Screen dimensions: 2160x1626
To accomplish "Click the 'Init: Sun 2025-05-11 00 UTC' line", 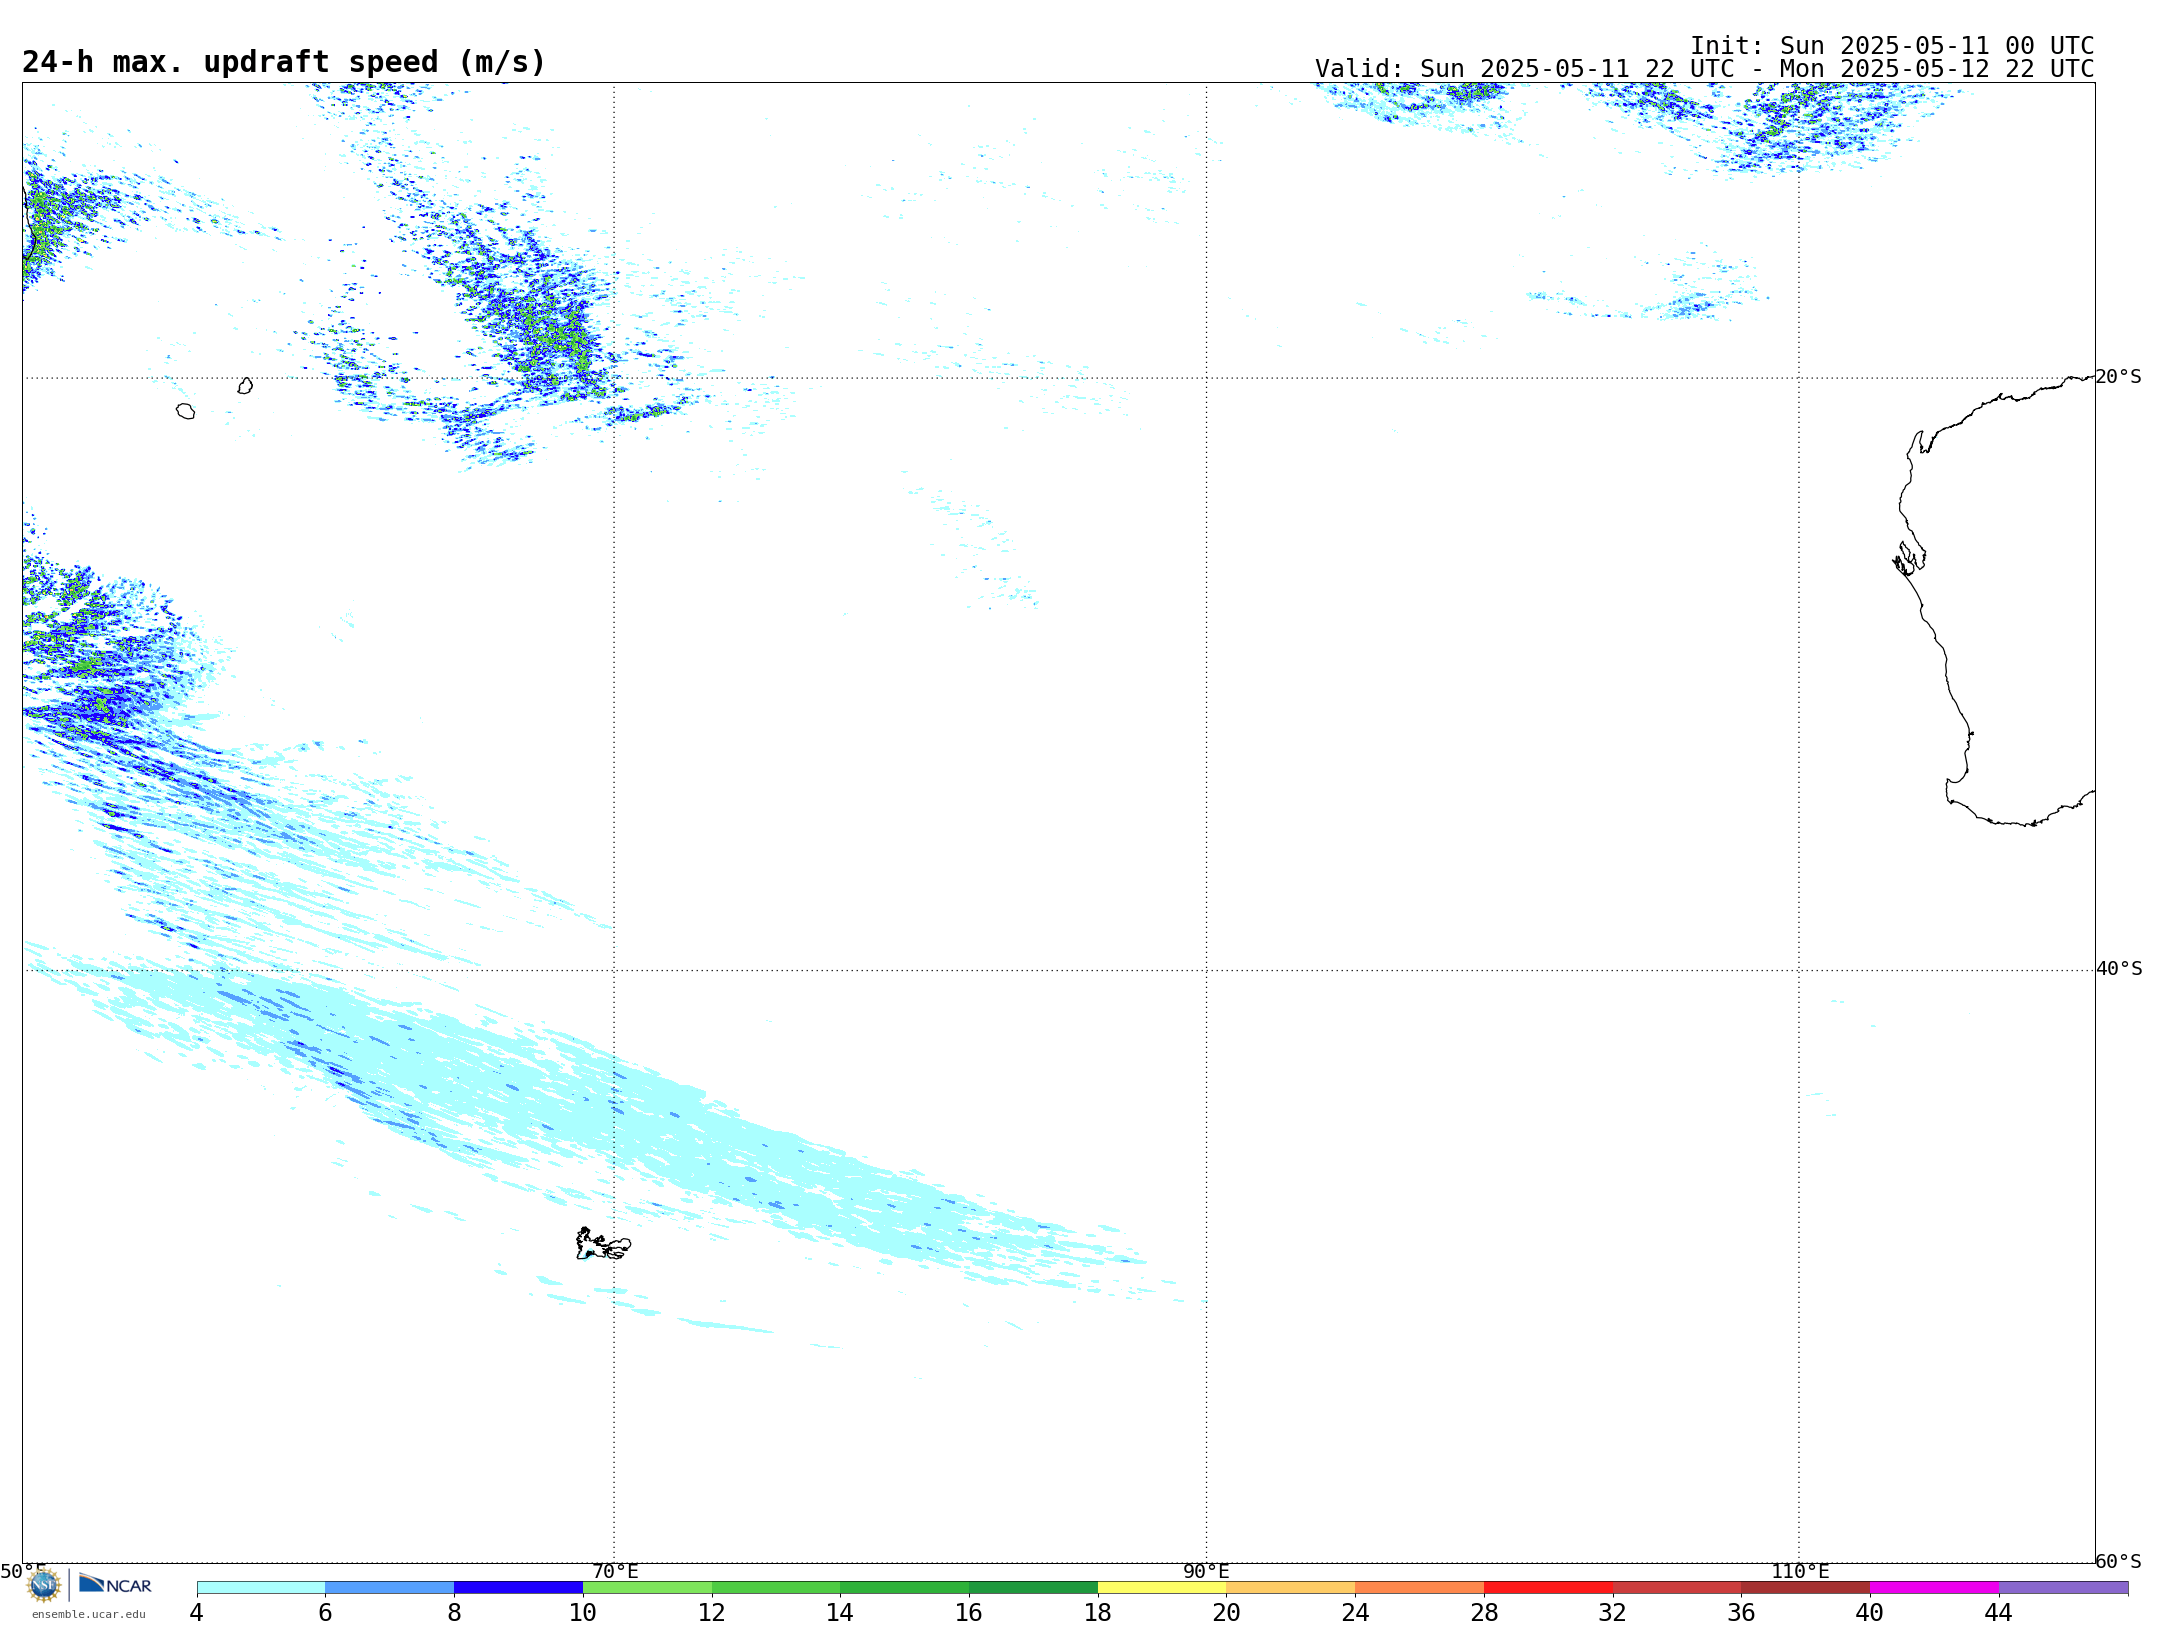I will (x=1892, y=46).
